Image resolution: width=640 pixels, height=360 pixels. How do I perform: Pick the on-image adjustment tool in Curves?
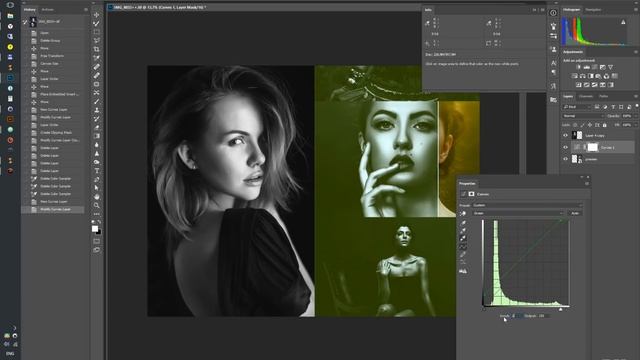(x=463, y=213)
